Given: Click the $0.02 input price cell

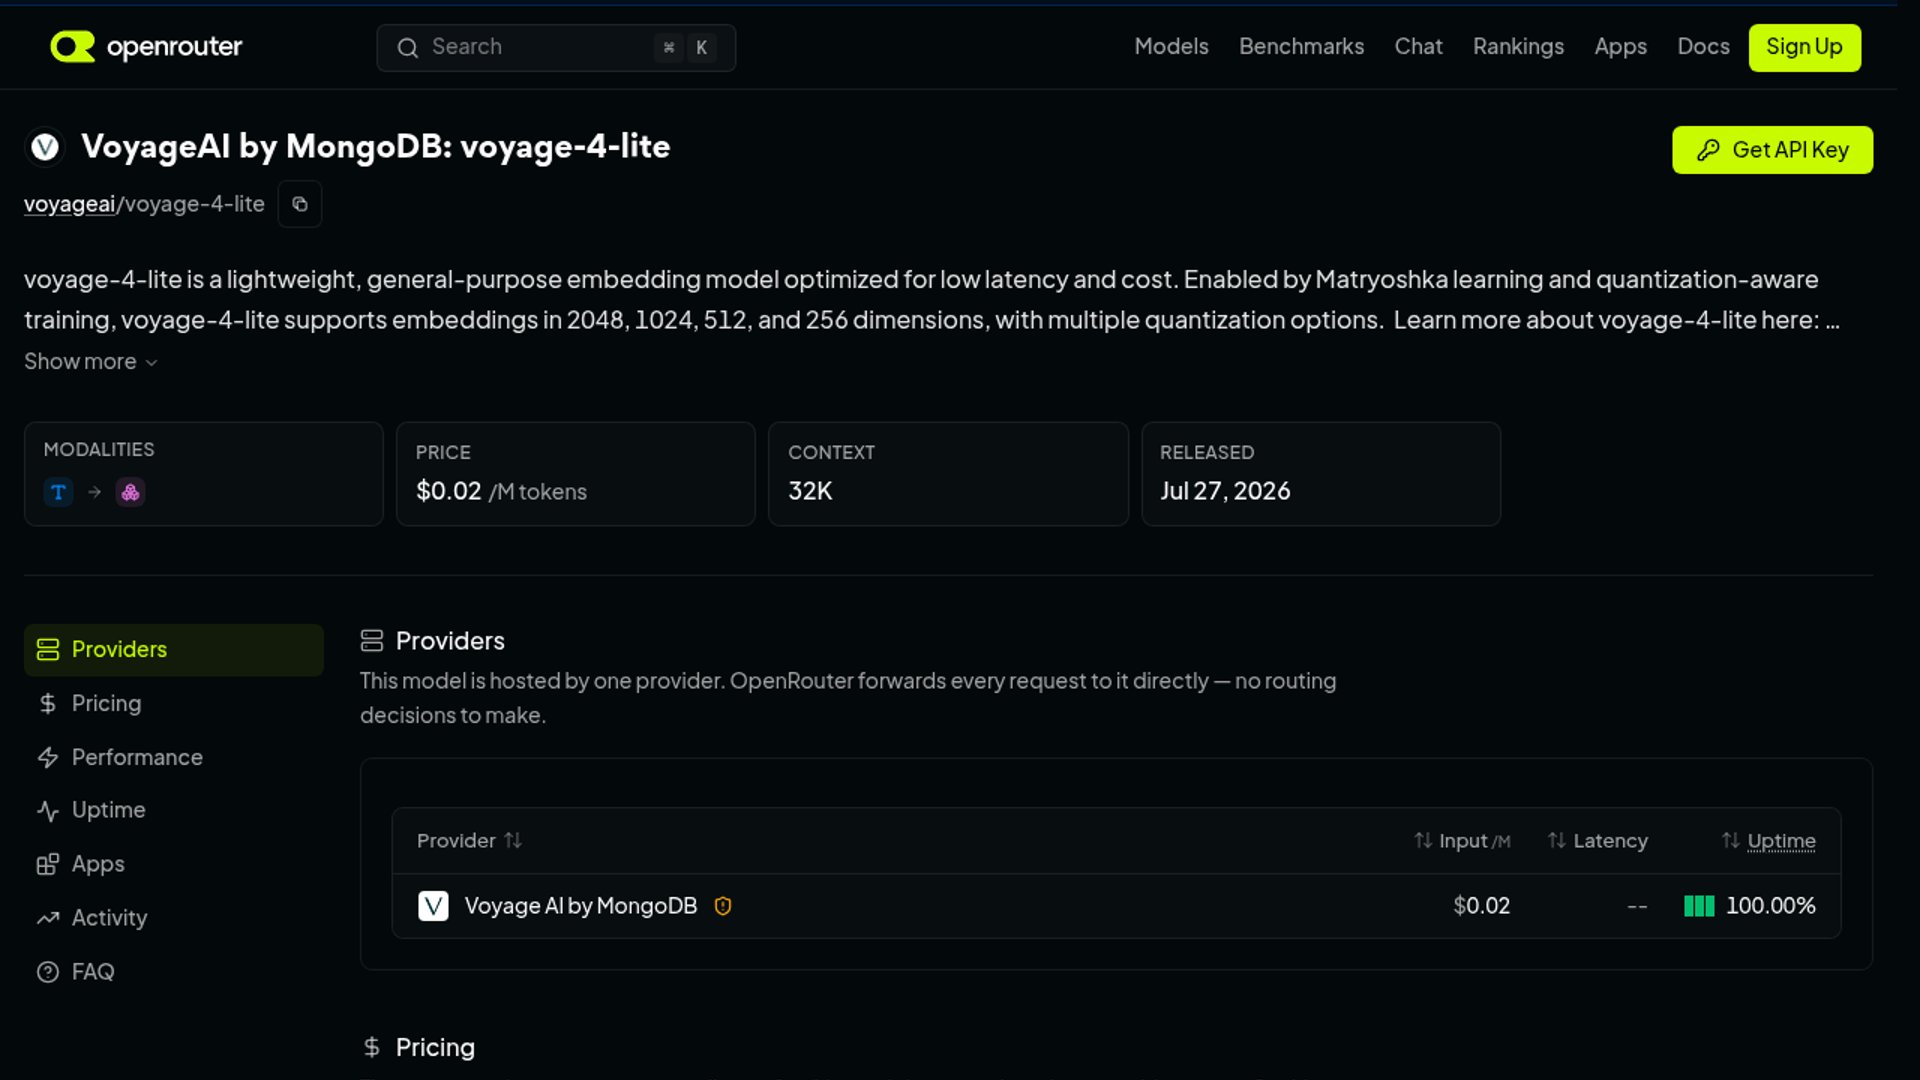Looking at the screenshot, I should tap(1481, 906).
